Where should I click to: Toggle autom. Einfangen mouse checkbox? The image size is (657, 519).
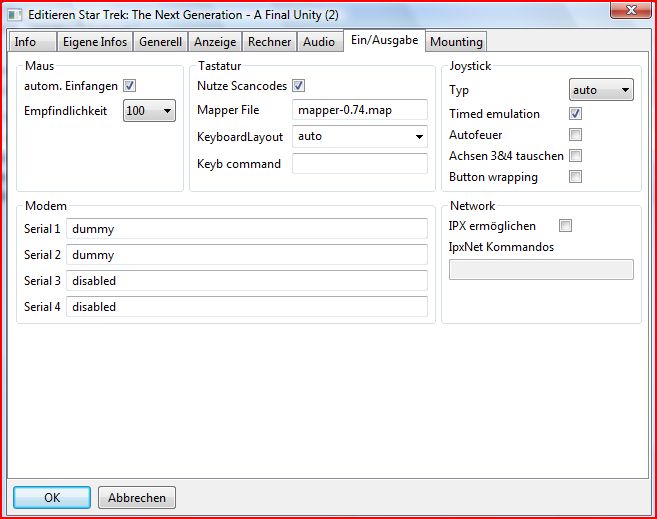click(129, 86)
